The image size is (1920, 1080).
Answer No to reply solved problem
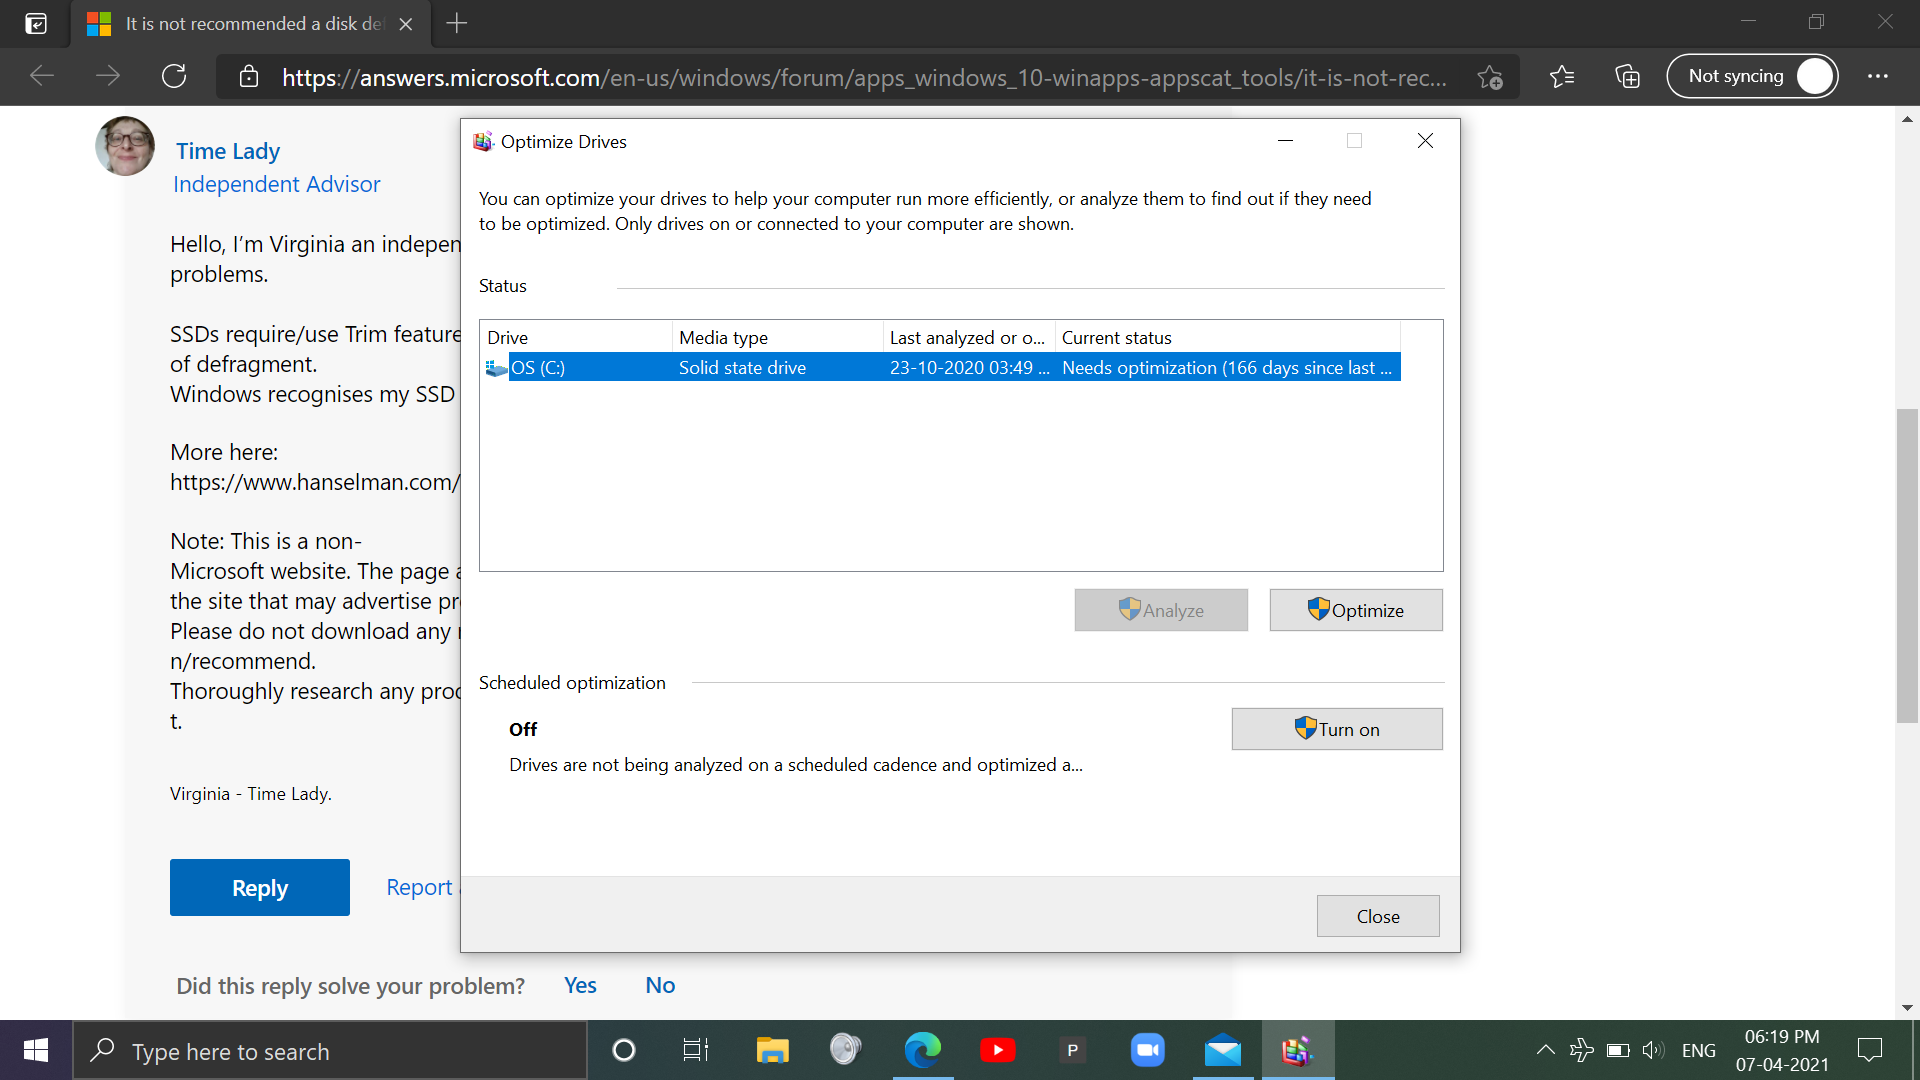(660, 985)
